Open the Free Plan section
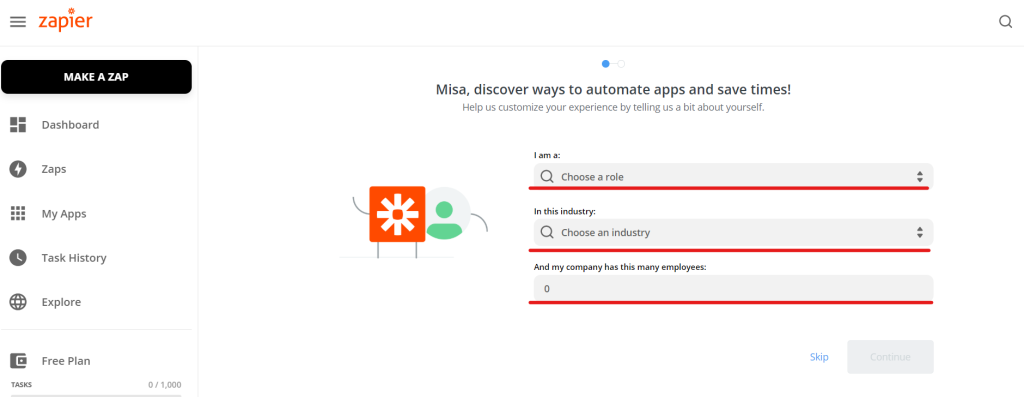 click(66, 360)
